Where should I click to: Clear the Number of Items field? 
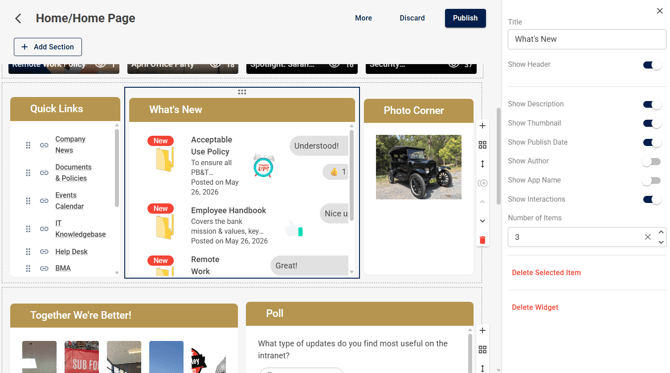tap(647, 237)
